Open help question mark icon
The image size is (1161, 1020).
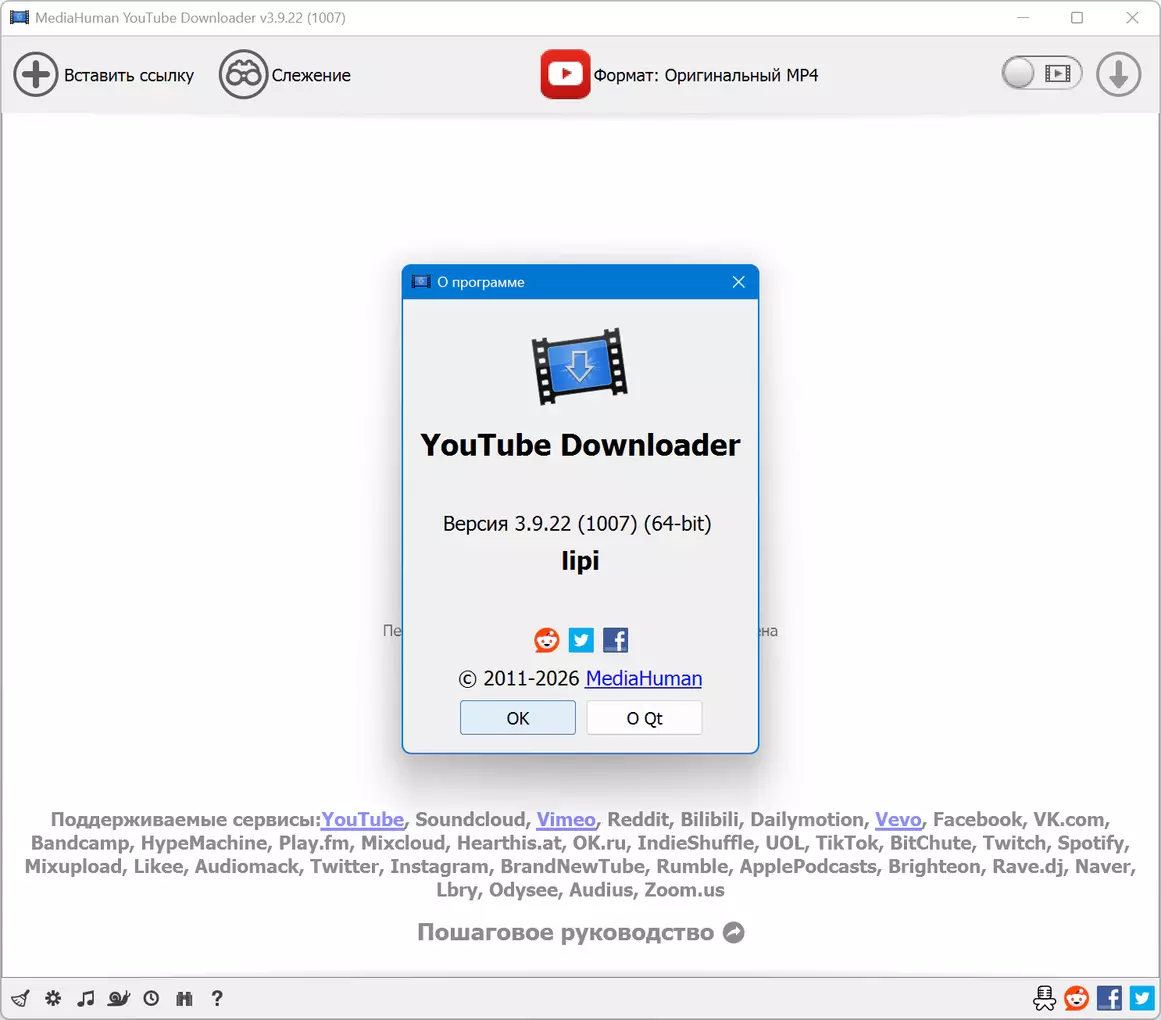(x=217, y=999)
